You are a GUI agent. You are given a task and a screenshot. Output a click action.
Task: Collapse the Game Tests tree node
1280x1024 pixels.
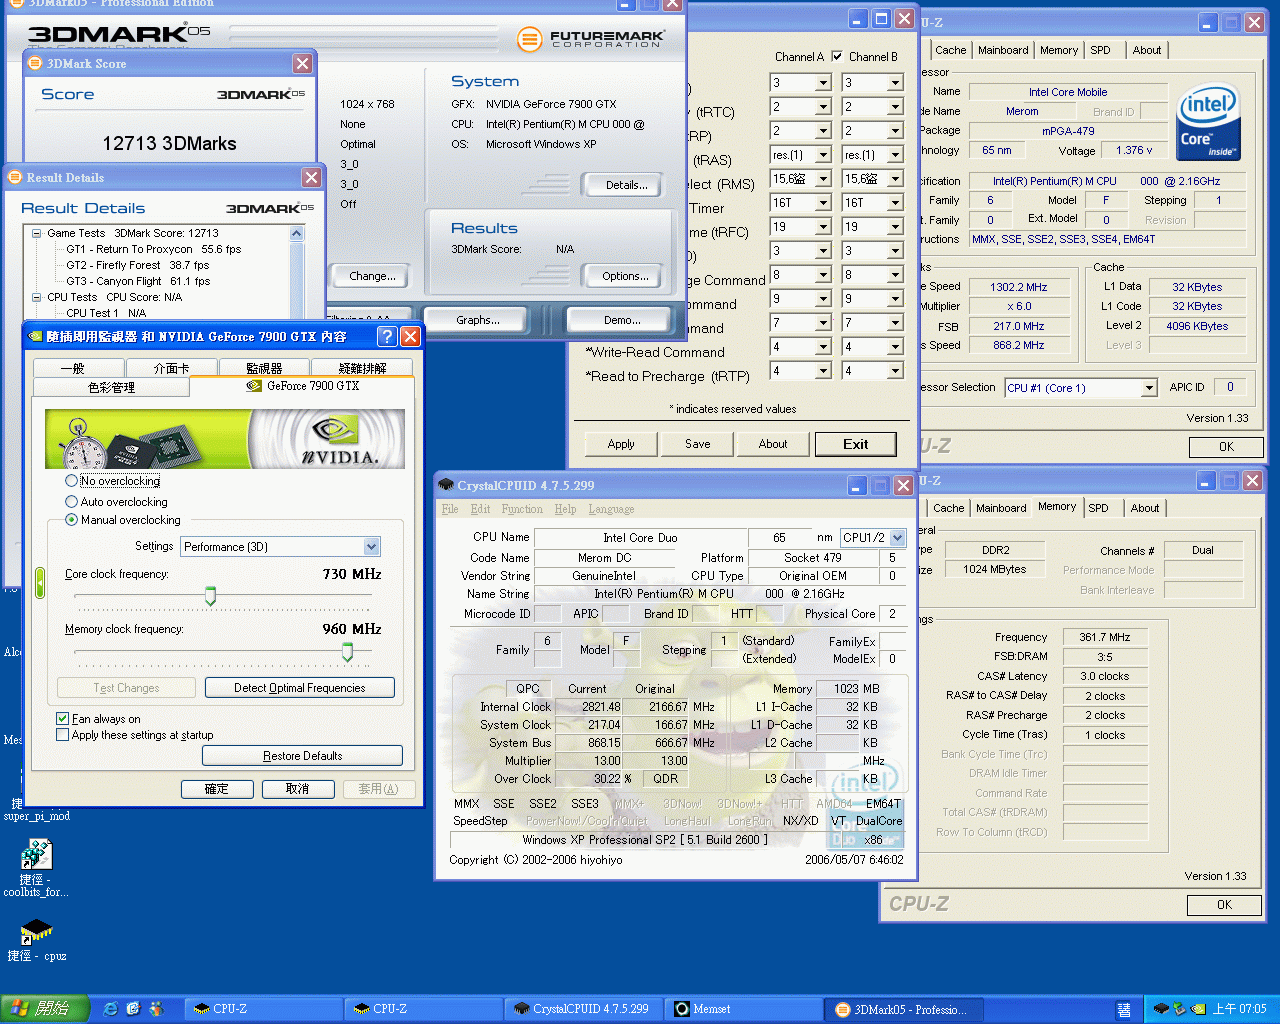(x=37, y=233)
